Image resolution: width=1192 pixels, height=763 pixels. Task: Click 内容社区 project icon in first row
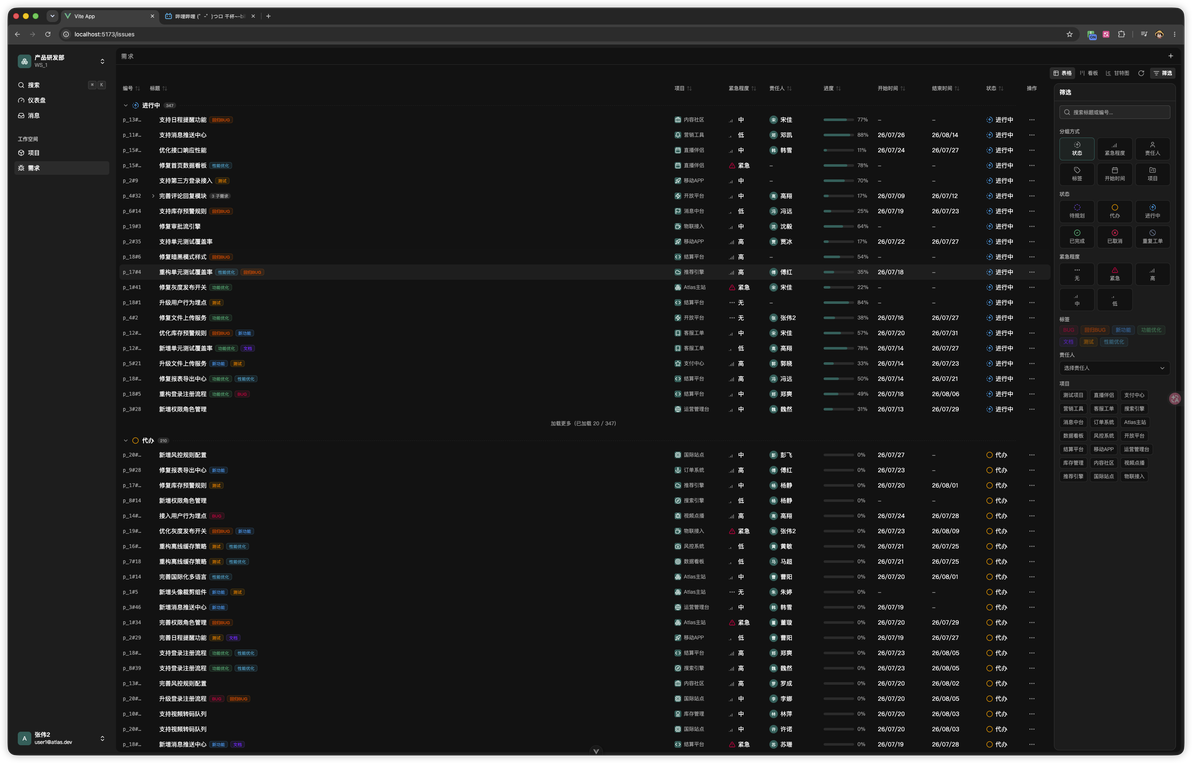point(677,120)
